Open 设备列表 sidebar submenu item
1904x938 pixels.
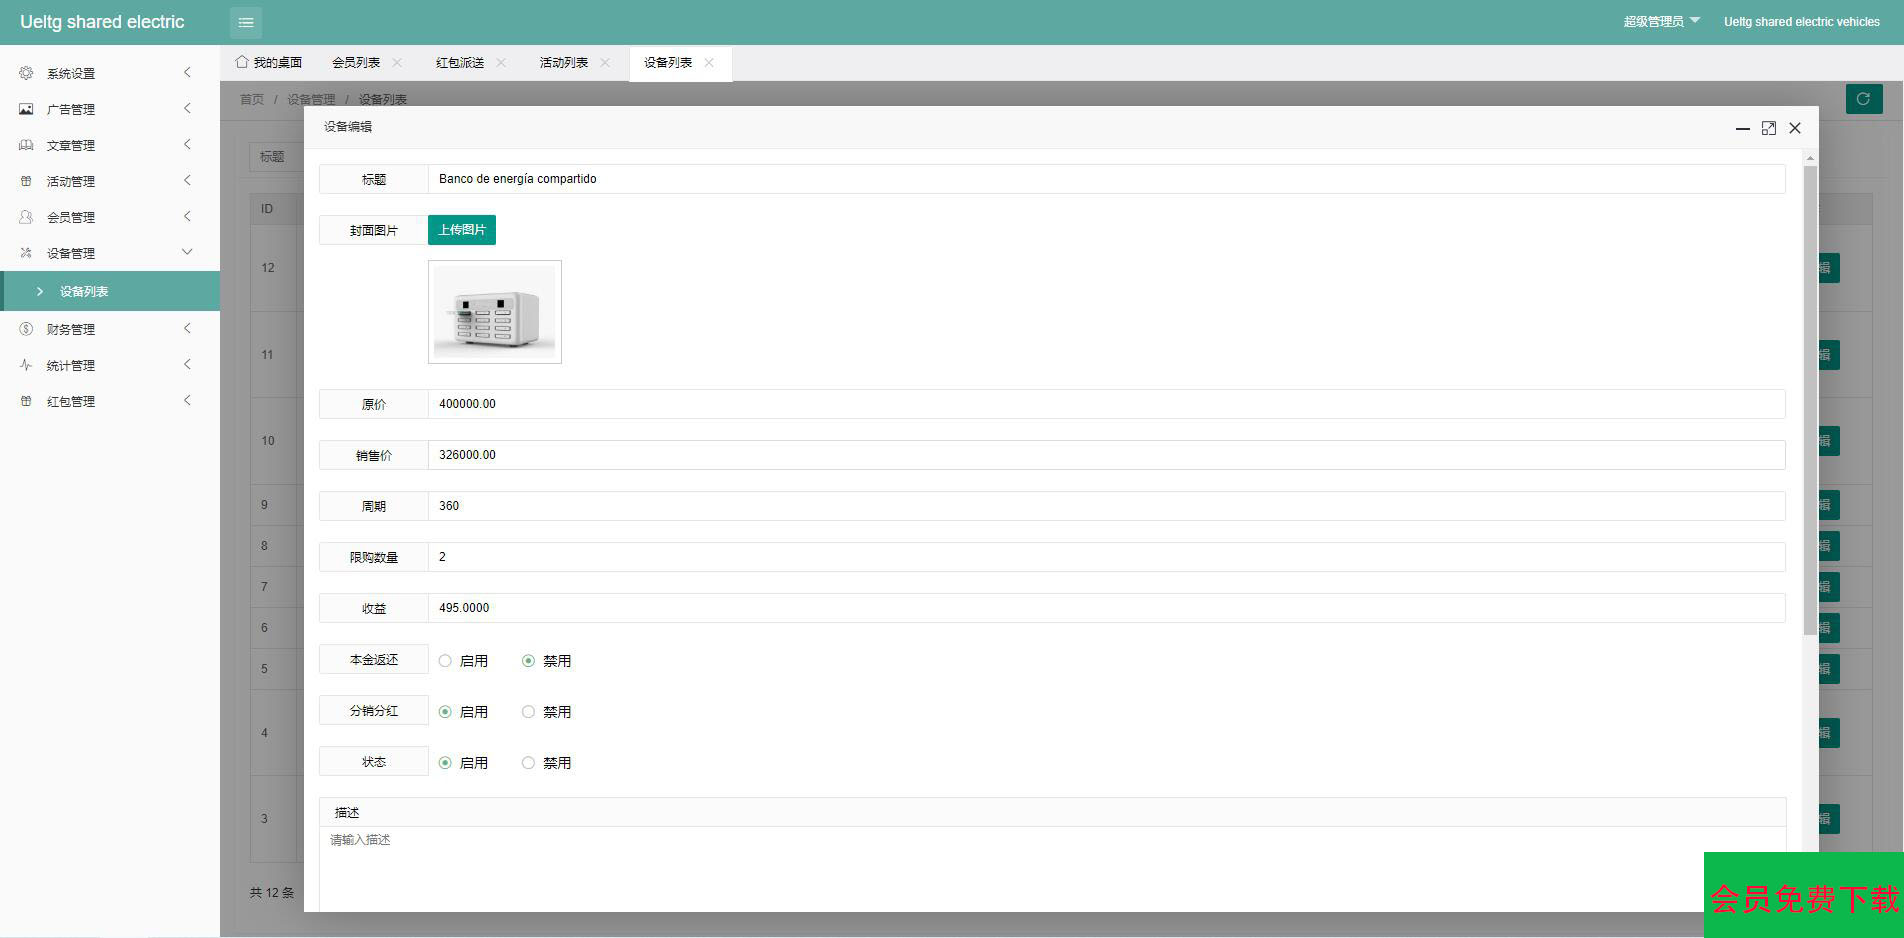point(110,291)
